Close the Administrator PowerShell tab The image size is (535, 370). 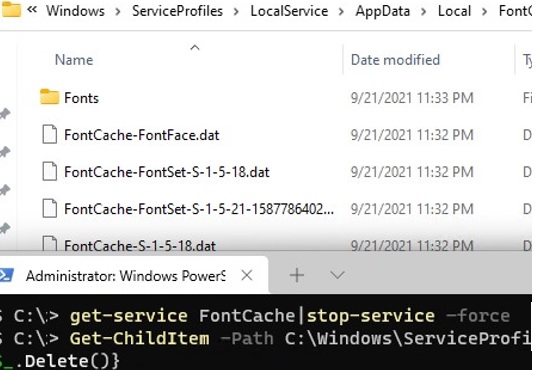pos(247,275)
